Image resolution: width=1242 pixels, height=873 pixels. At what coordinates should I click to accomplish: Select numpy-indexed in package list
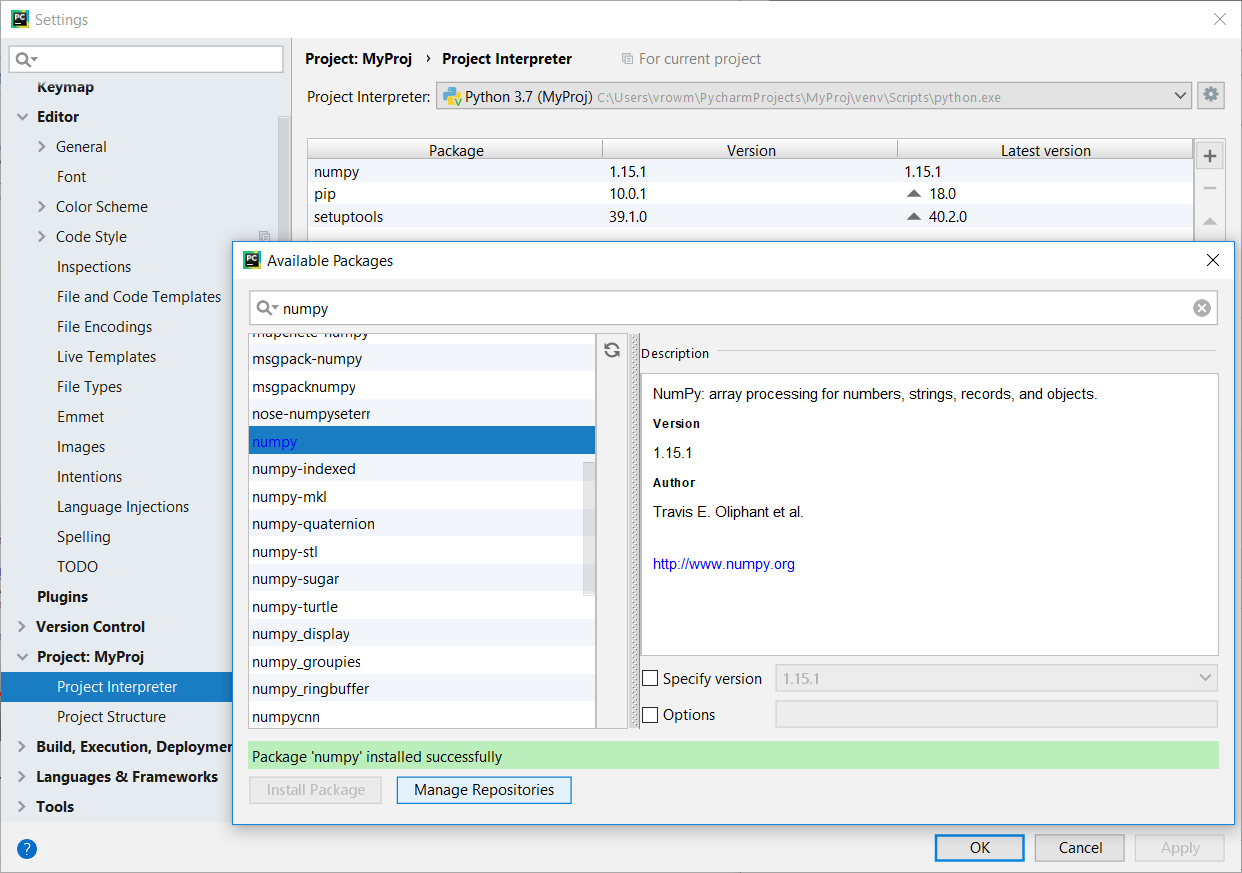pos(422,469)
